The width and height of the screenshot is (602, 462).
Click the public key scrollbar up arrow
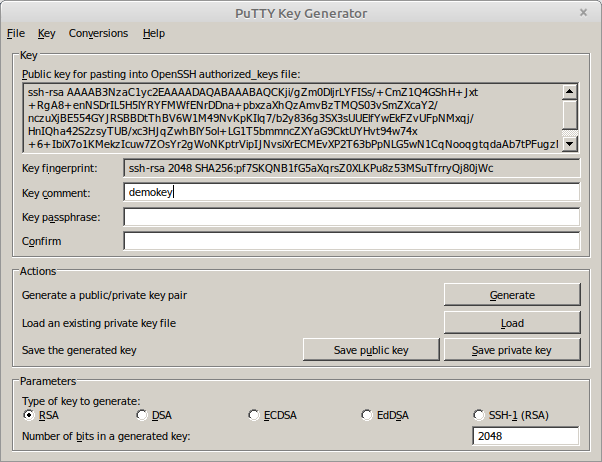[x=570, y=92]
